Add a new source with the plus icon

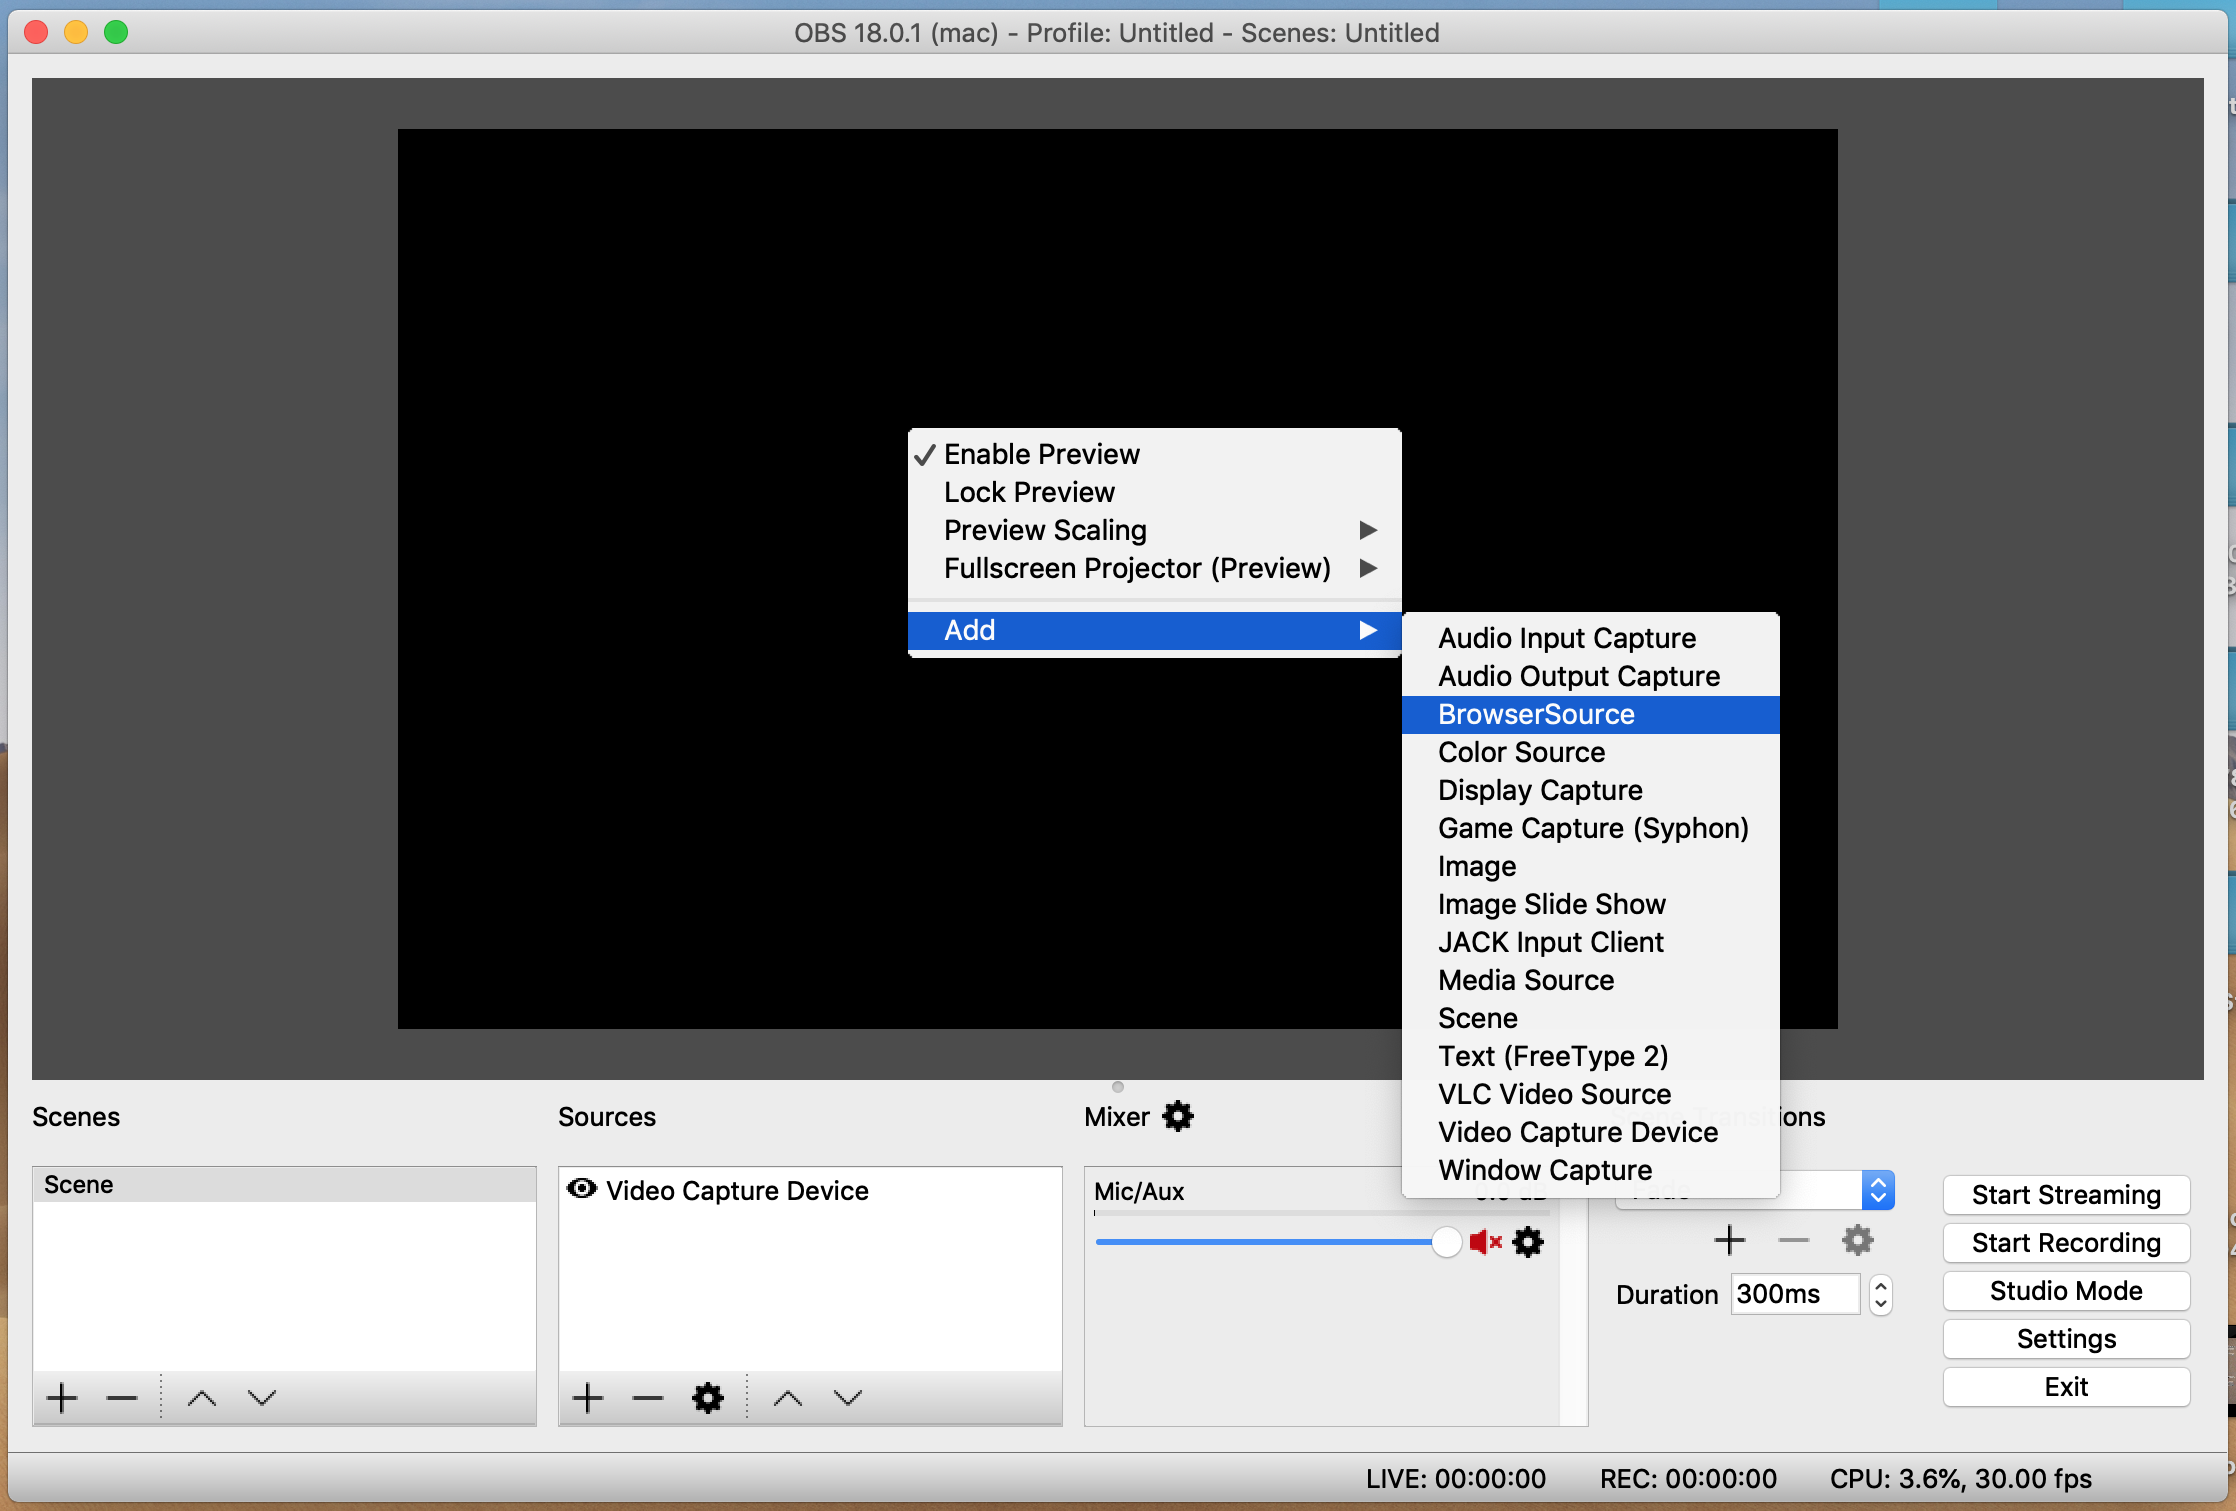pyautogui.click(x=588, y=1398)
